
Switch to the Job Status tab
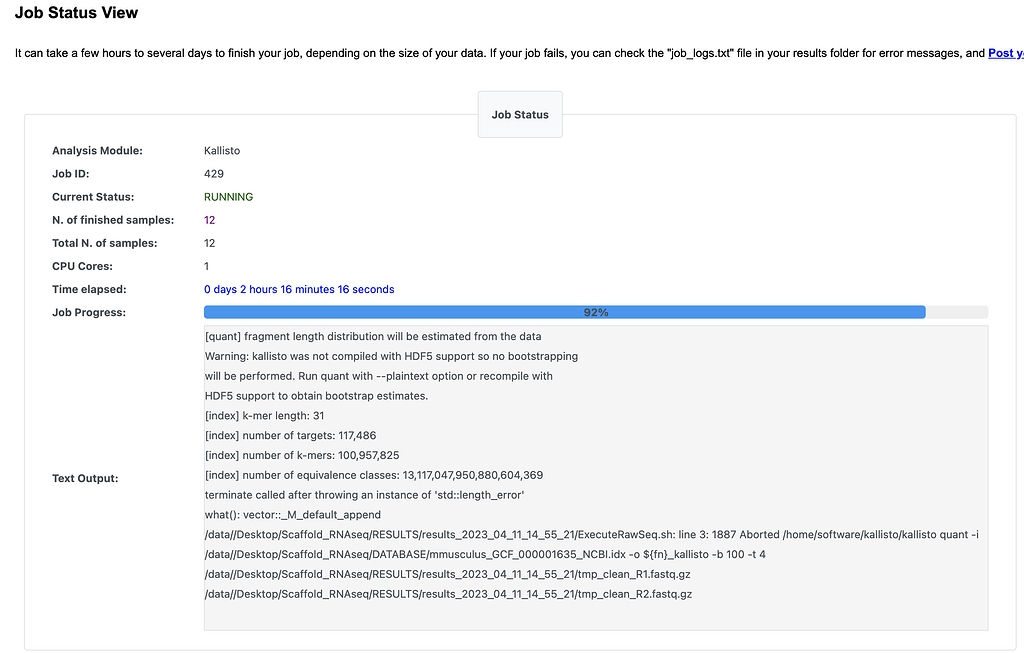click(519, 114)
